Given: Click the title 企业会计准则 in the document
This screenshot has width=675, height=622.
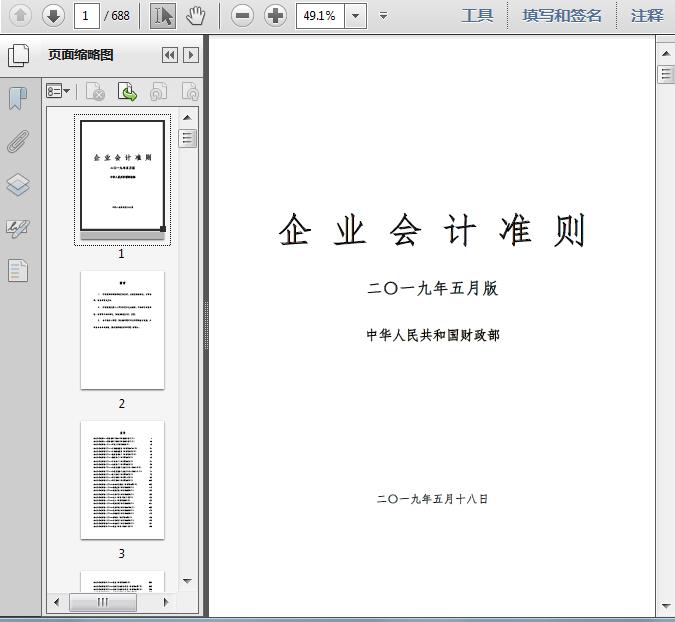Looking at the screenshot, I should click(432, 230).
